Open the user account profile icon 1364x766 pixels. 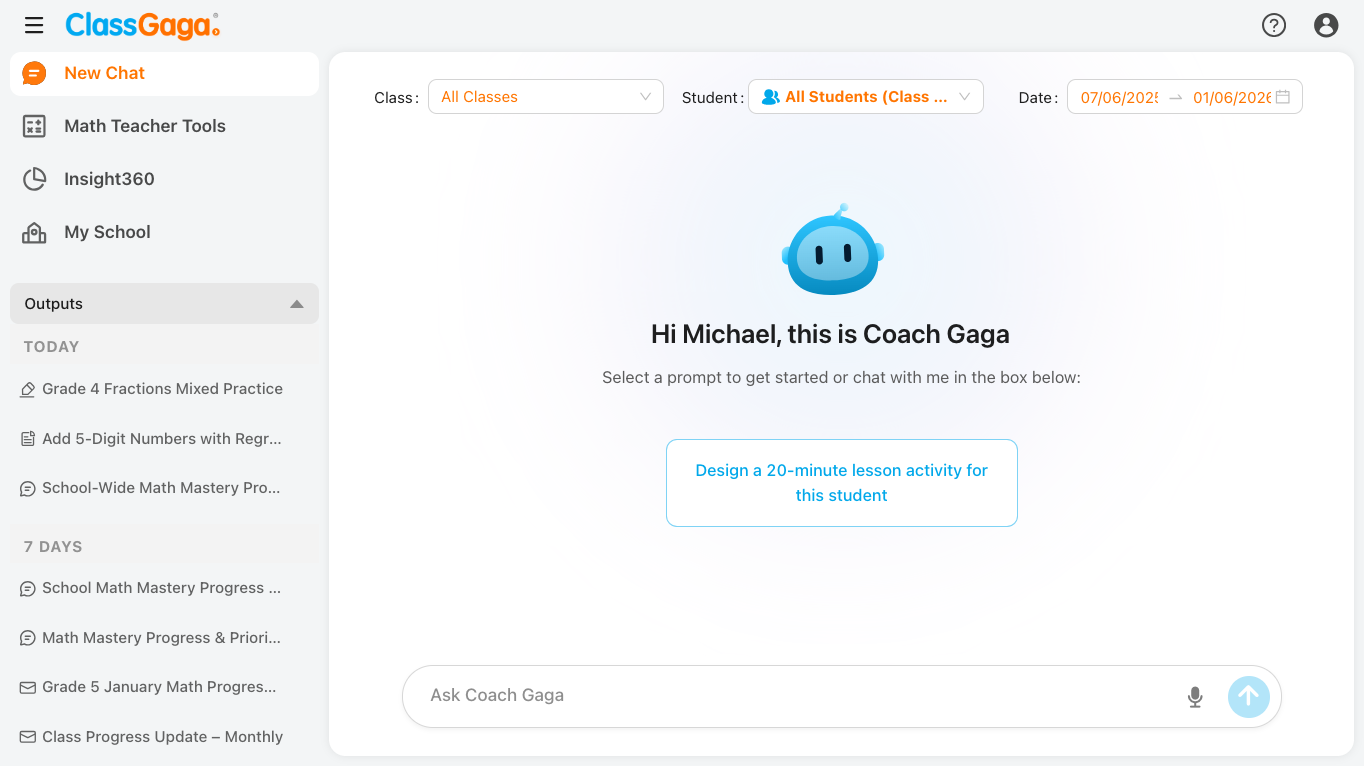point(1326,26)
